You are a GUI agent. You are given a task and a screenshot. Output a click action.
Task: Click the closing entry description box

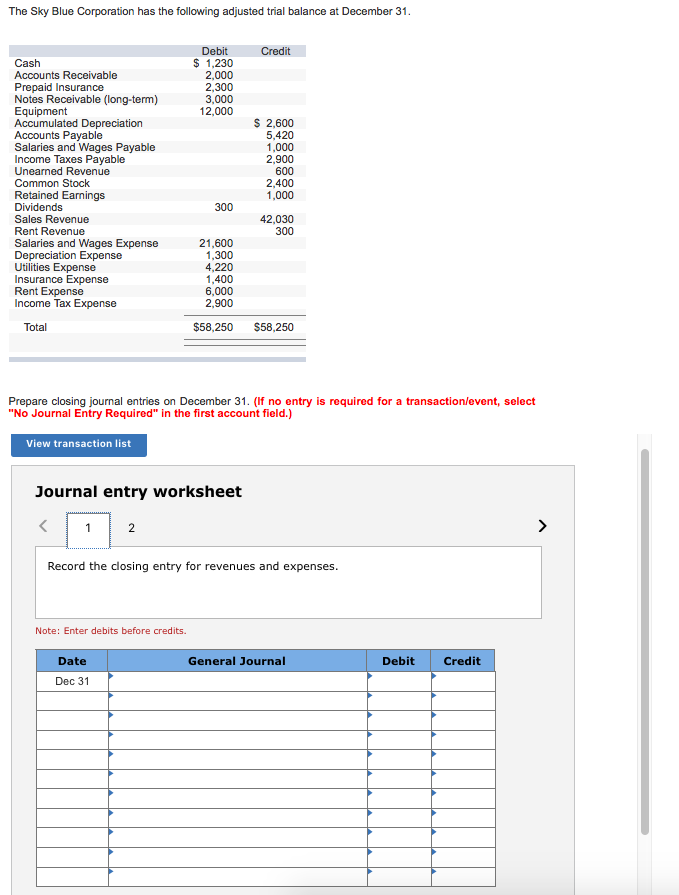288,582
